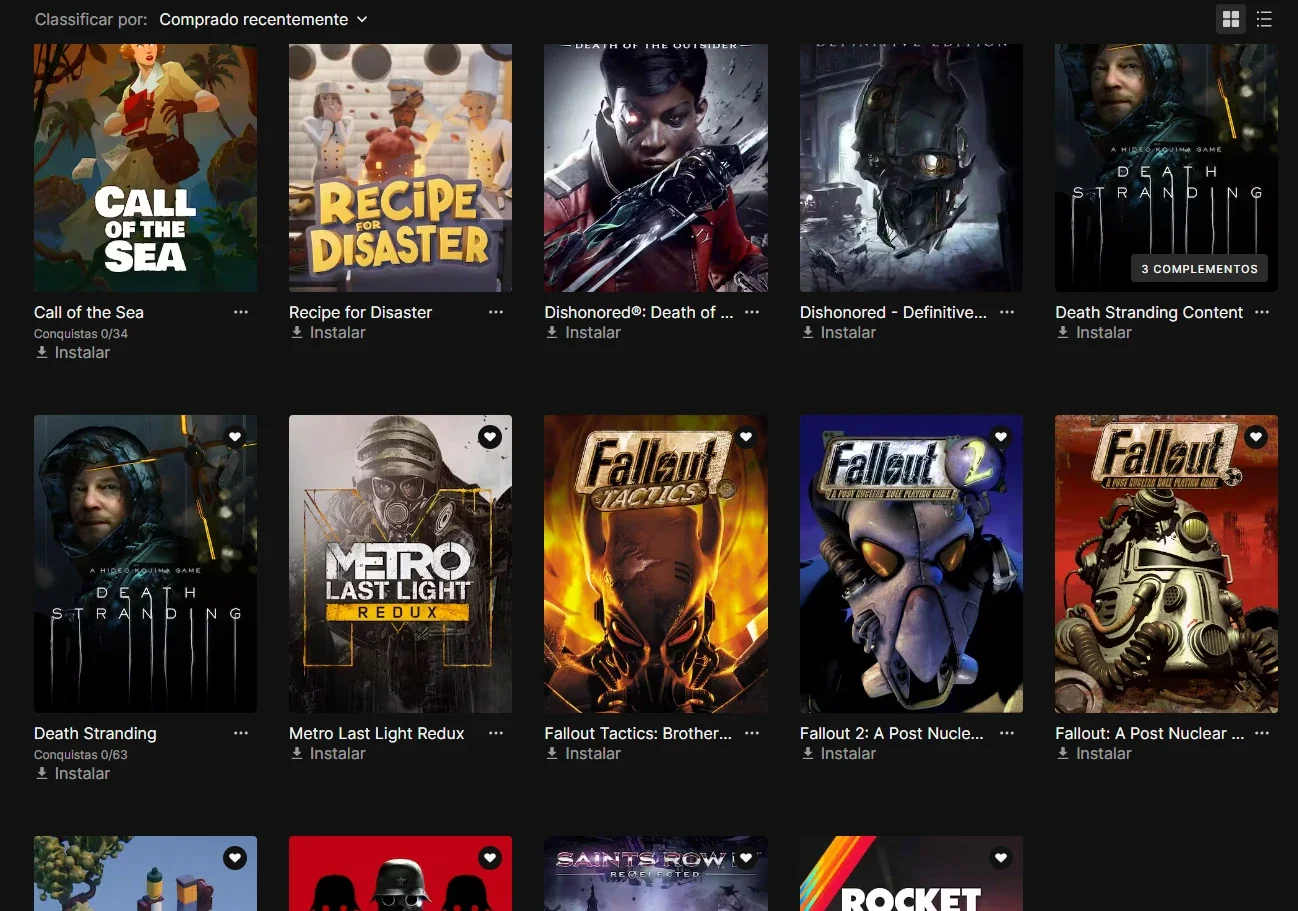Click 'Death Stranding Content' title text
This screenshot has width=1298, height=911.
click(x=1149, y=312)
